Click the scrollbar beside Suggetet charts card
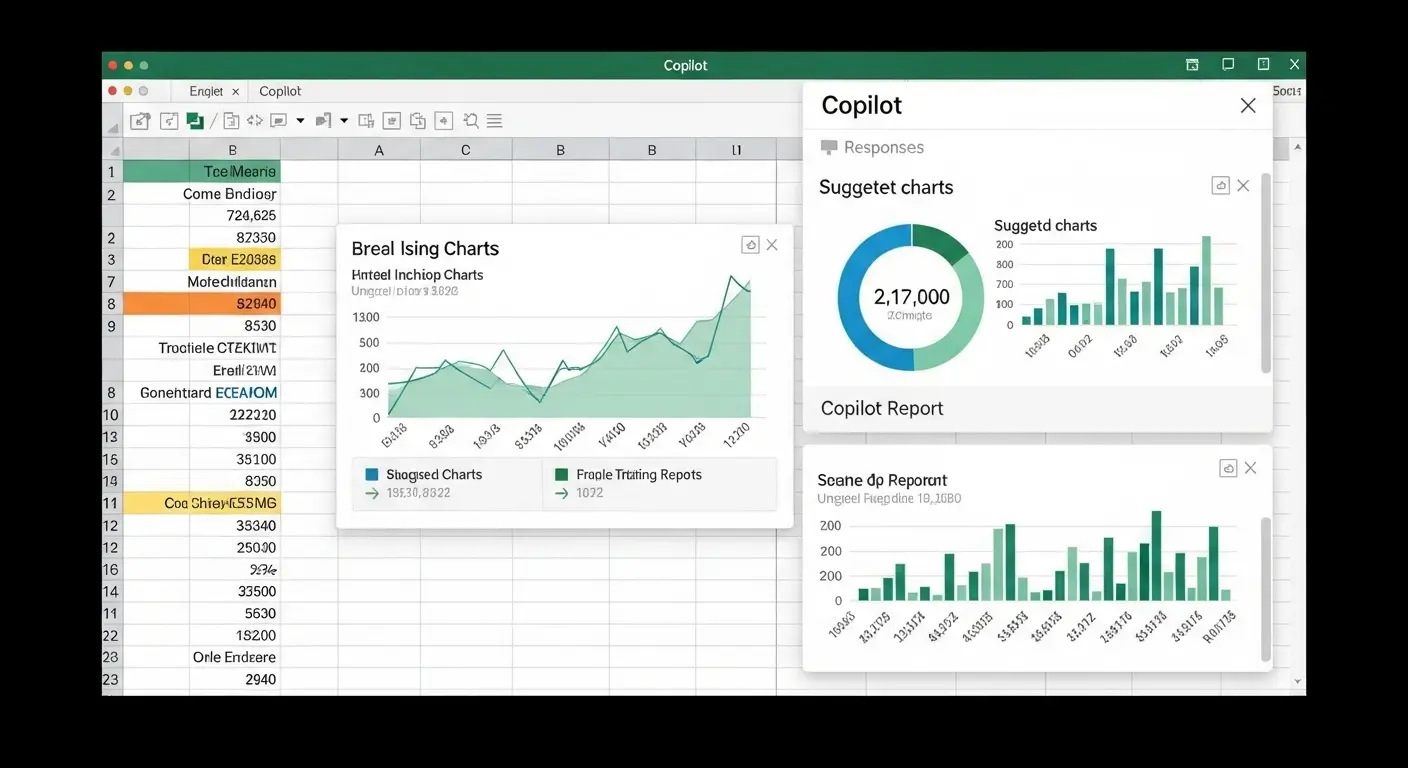The height and width of the screenshot is (768, 1408). (x=1266, y=272)
